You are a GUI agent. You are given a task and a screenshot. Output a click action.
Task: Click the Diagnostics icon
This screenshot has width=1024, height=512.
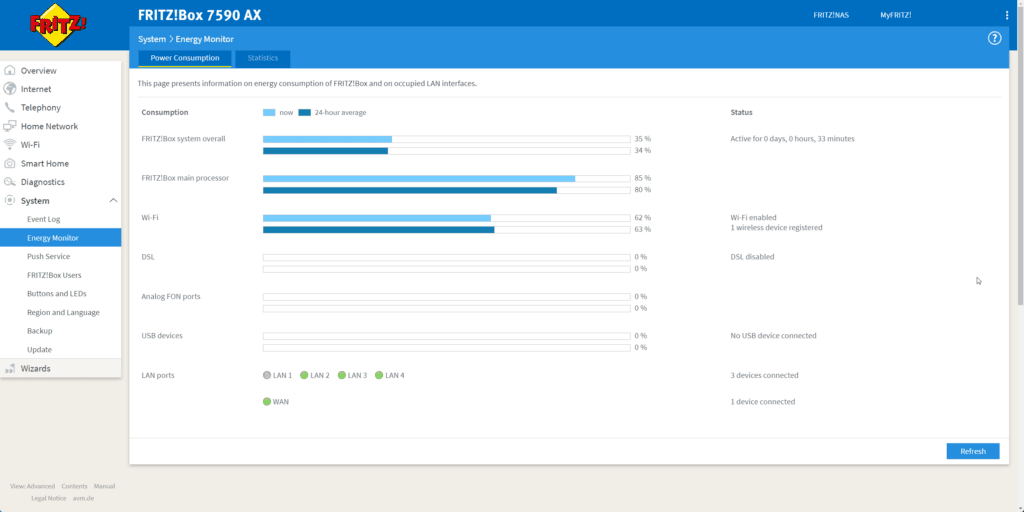pos(10,182)
